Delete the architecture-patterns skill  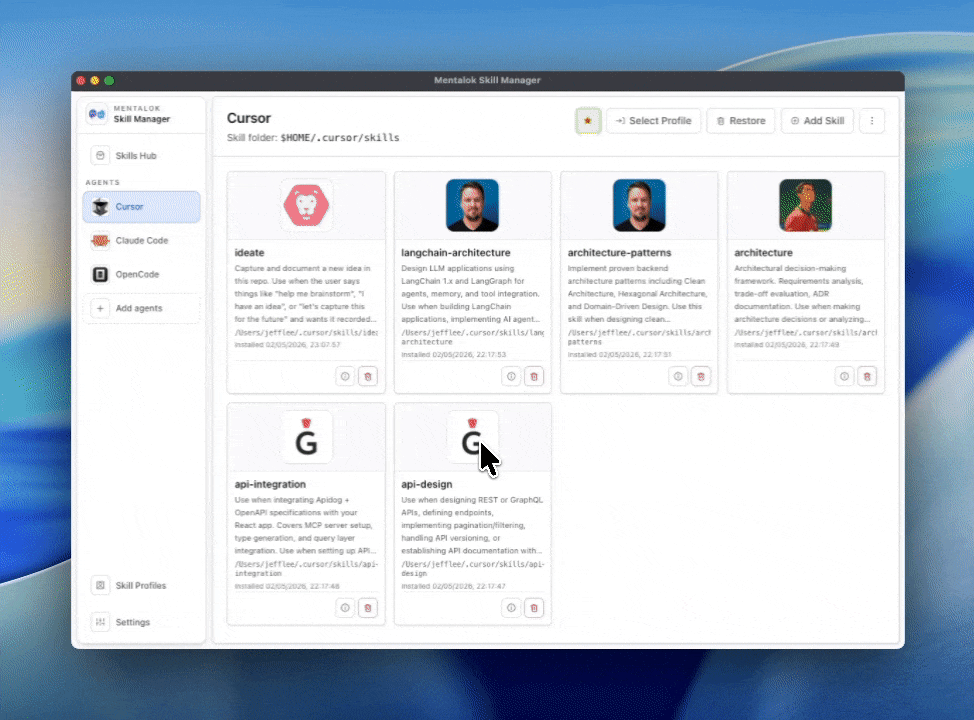click(701, 376)
